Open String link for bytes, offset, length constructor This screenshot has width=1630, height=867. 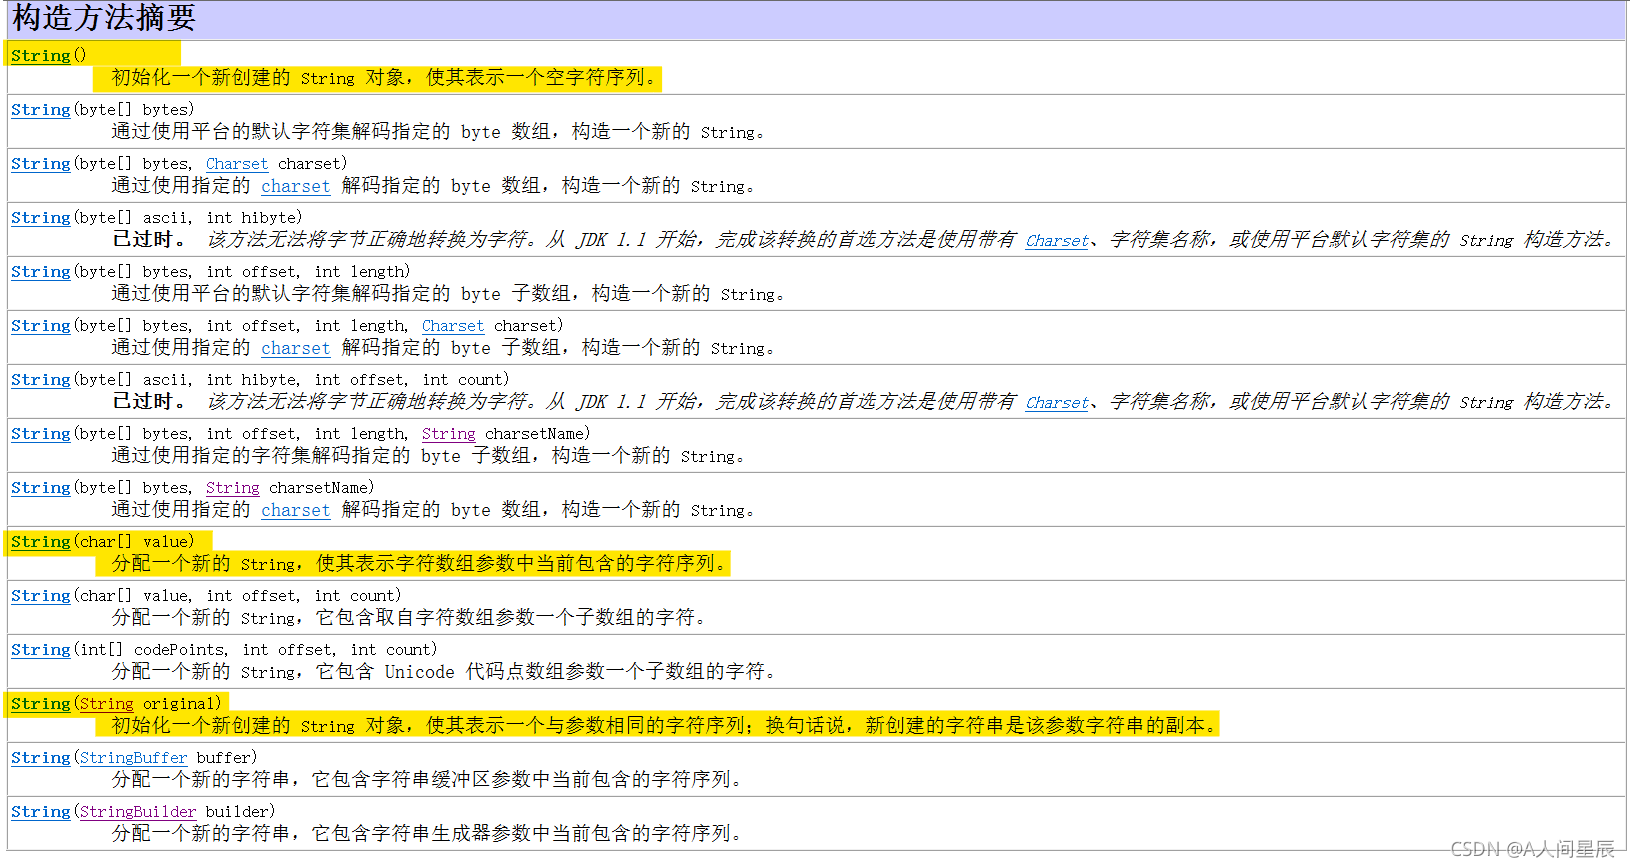pyautogui.click(x=41, y=272)
